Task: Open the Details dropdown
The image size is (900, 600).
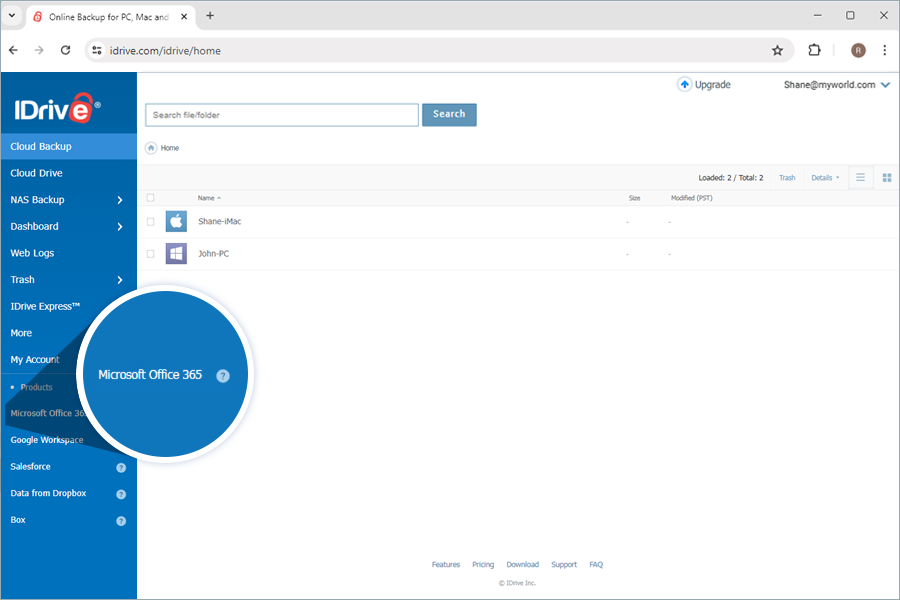Action: tap(825, 177)
